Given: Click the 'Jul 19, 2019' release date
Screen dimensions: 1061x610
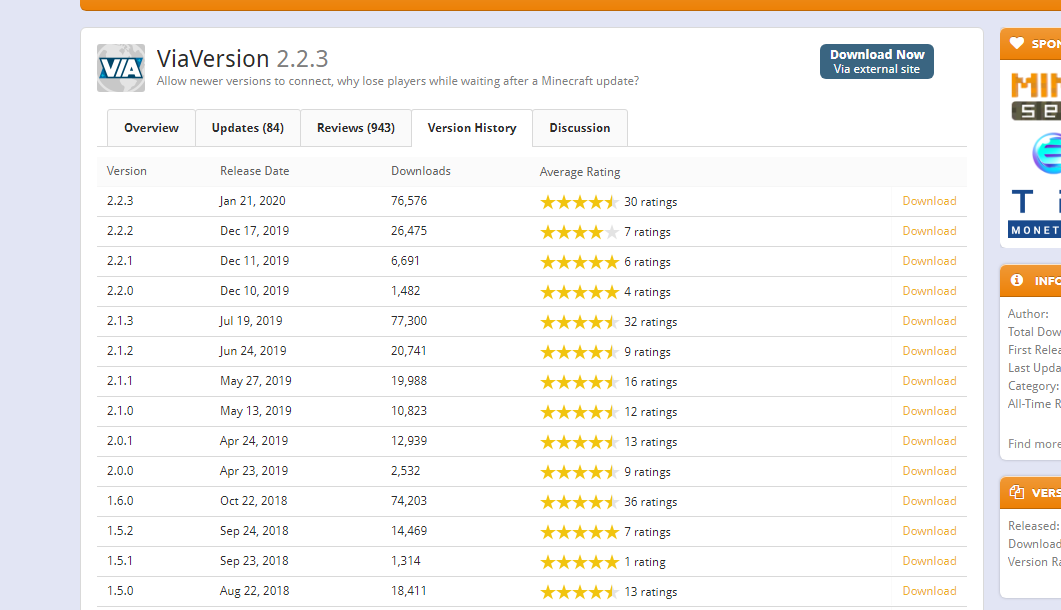Looking at the screenshot, I should point(251,321).
